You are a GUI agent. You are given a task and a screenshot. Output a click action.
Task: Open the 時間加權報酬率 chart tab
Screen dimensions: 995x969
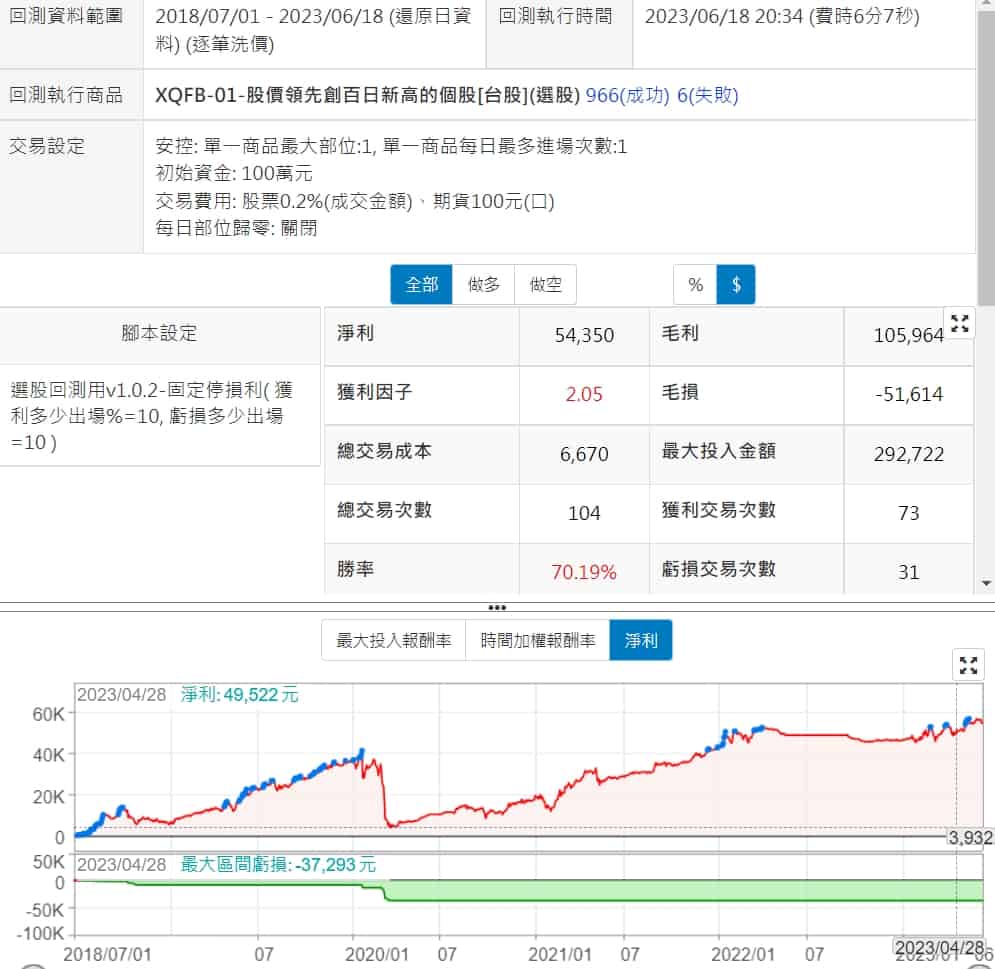[537, 641]
